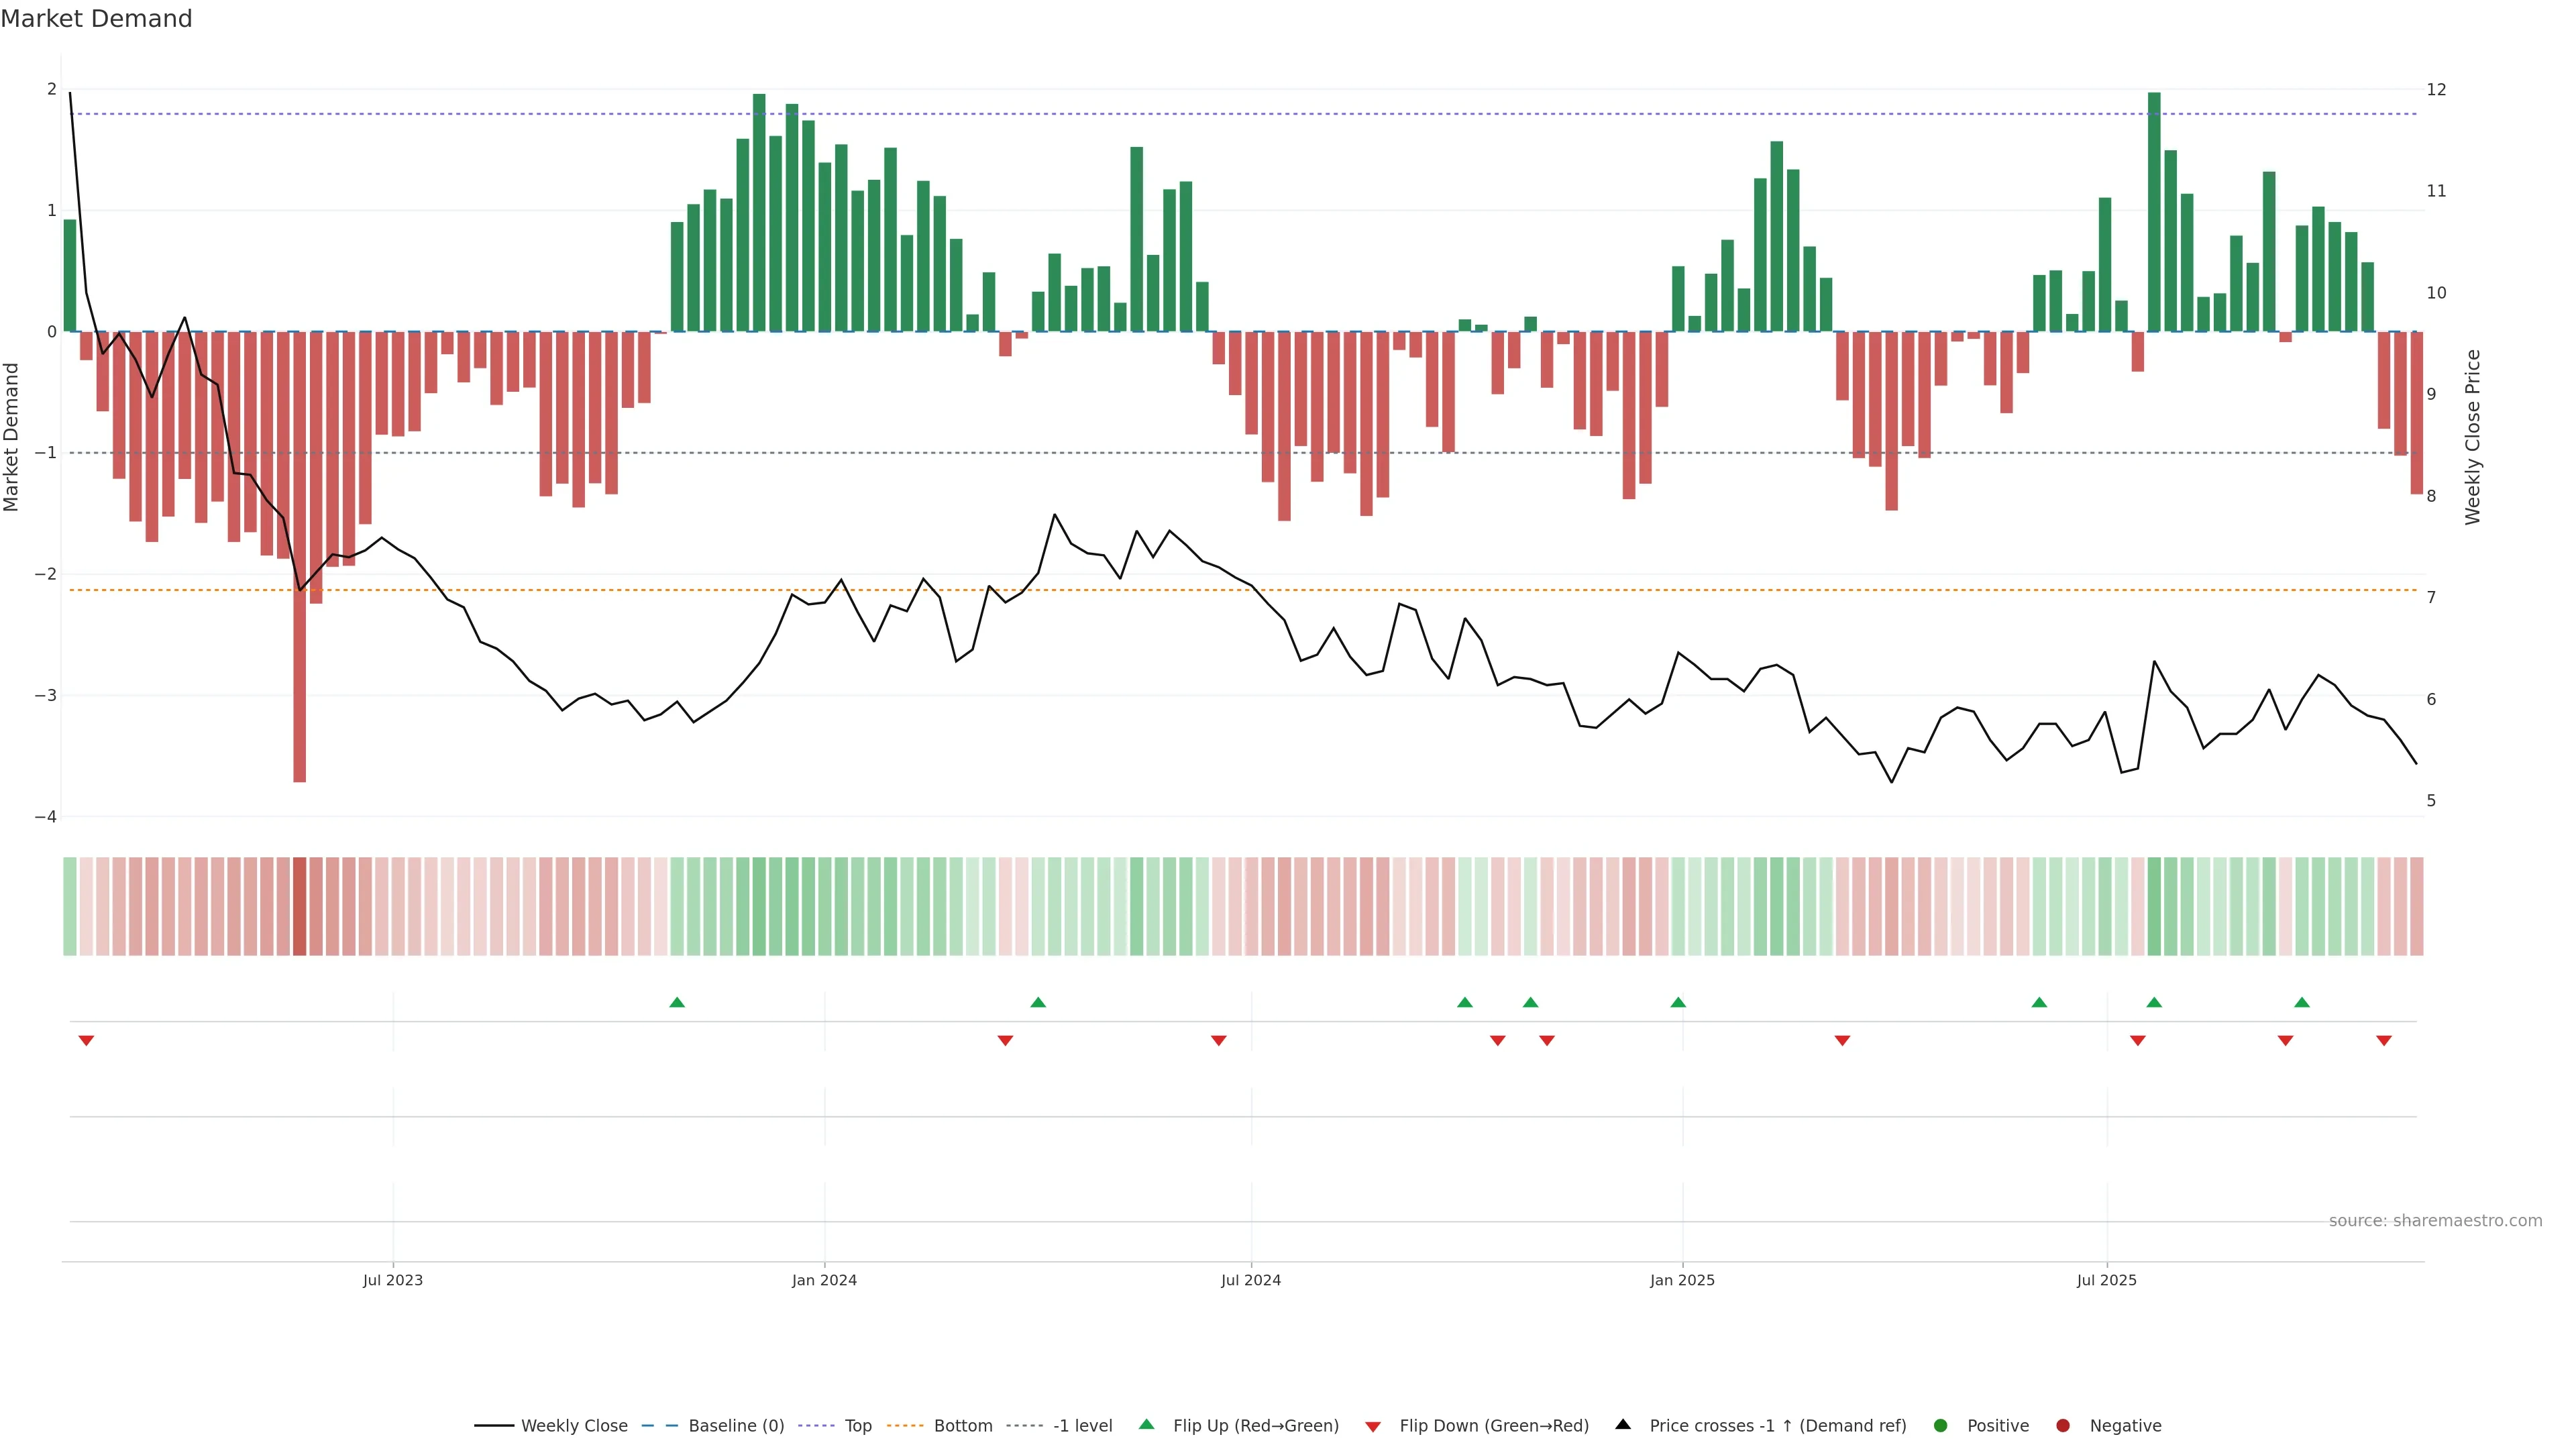2576x1449 pixels.
Task: Click the rightmost green flip-up triangle marker
Action: 2302,1003
